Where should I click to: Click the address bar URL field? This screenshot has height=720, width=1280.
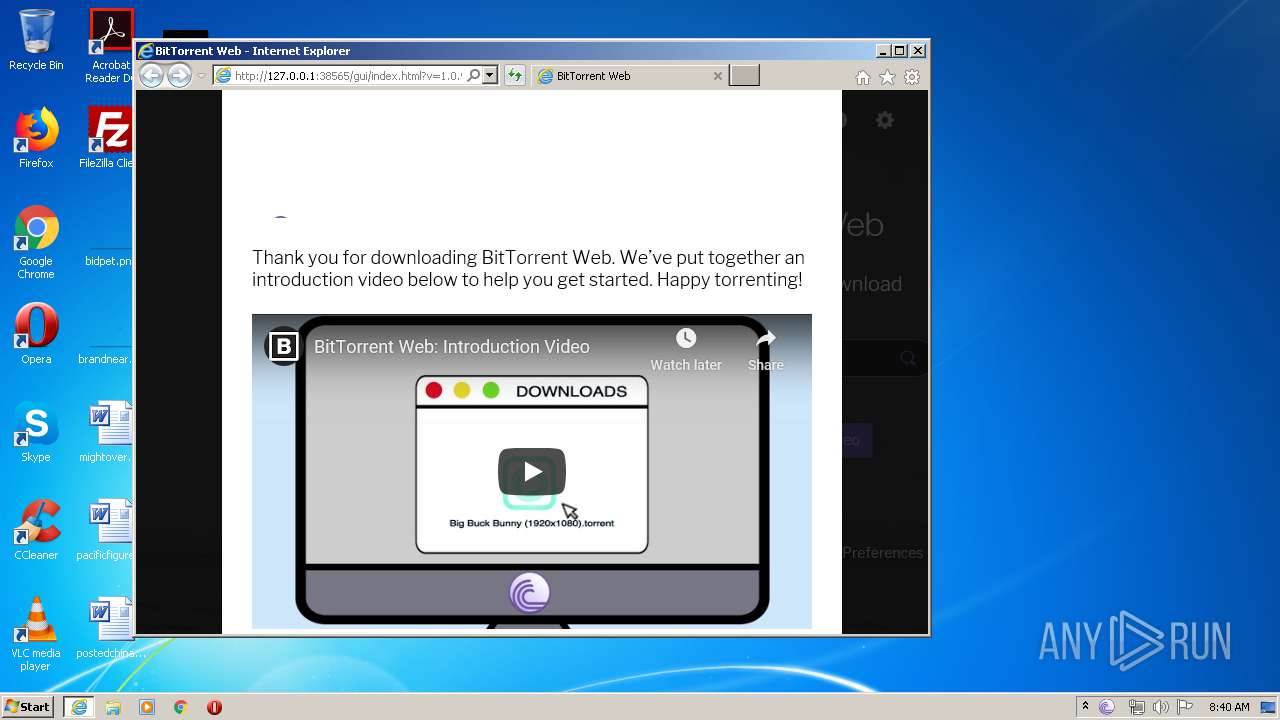pos(349,76)
